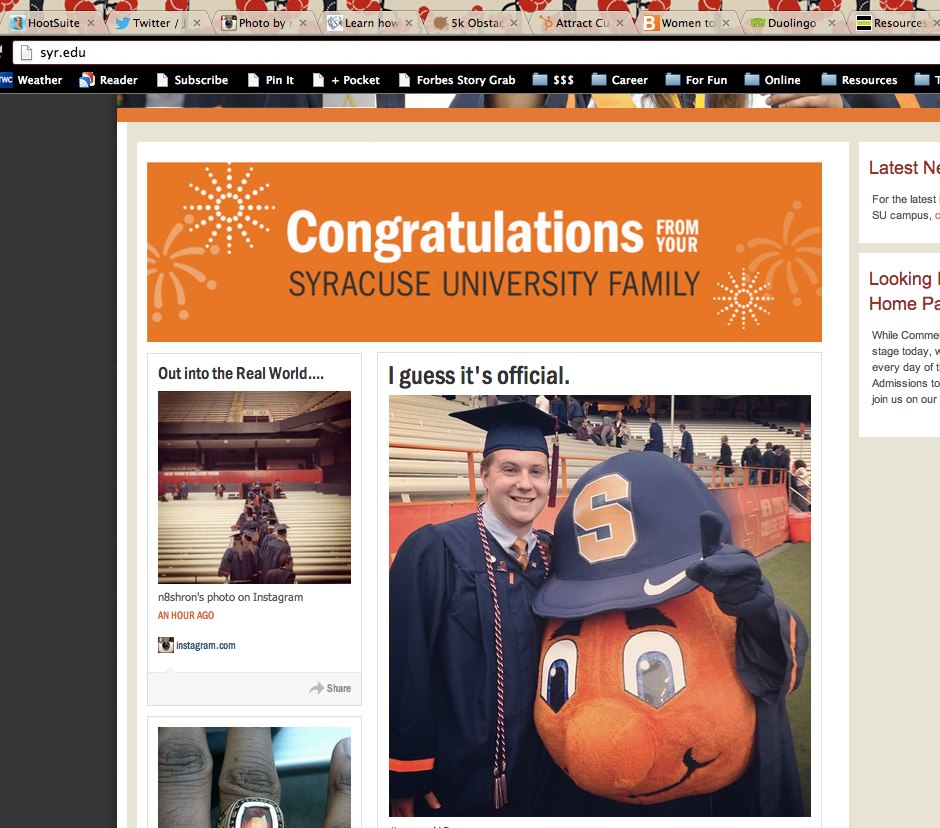Screen dimensions: 940x828
Task: Close the Attract Cu tab
Action: pos(620,23)
